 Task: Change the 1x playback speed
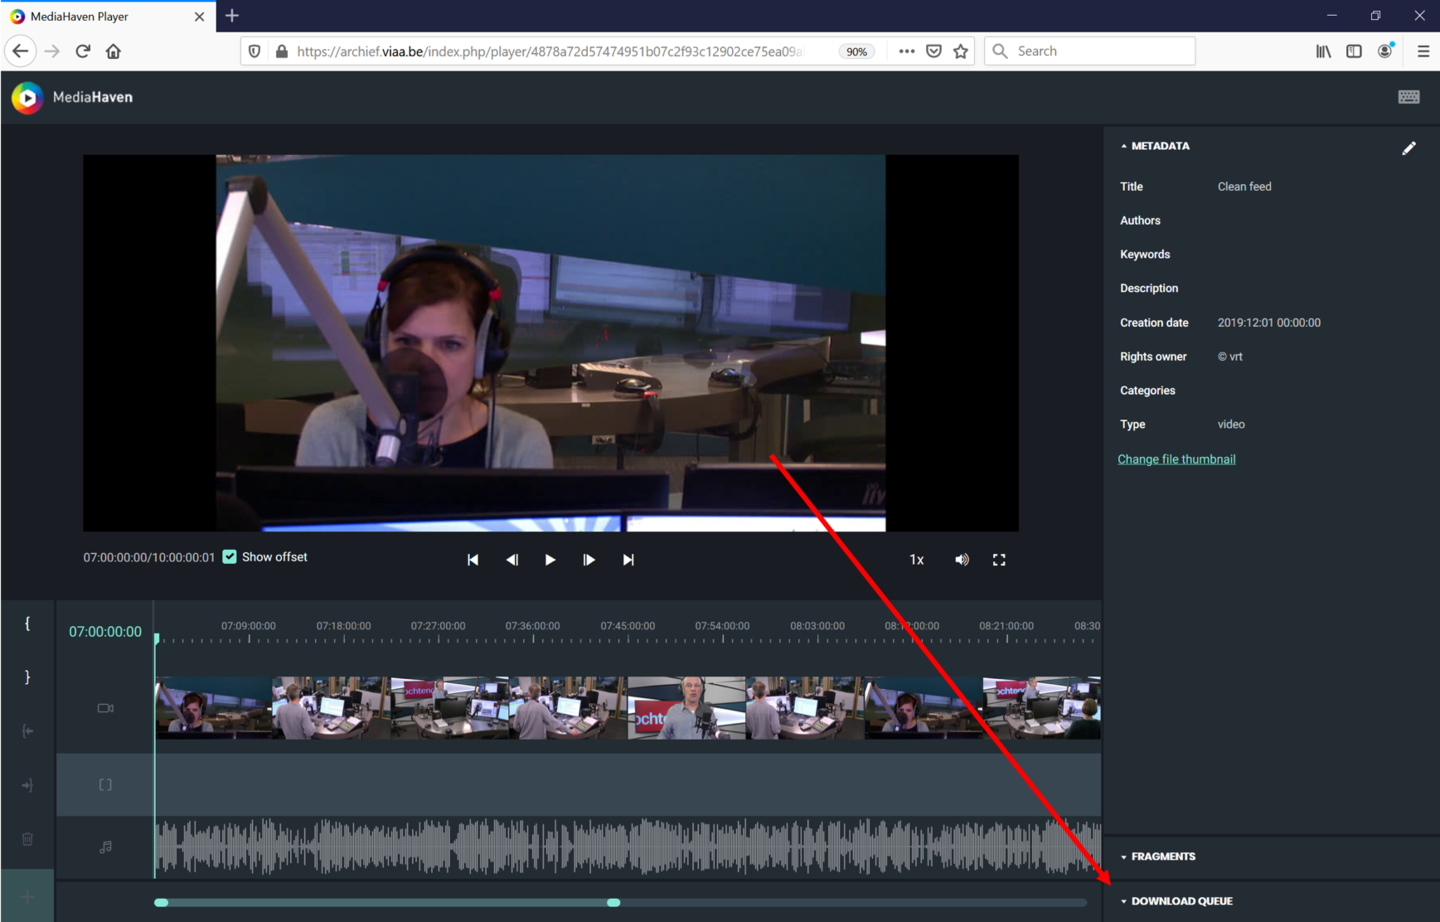916,560
